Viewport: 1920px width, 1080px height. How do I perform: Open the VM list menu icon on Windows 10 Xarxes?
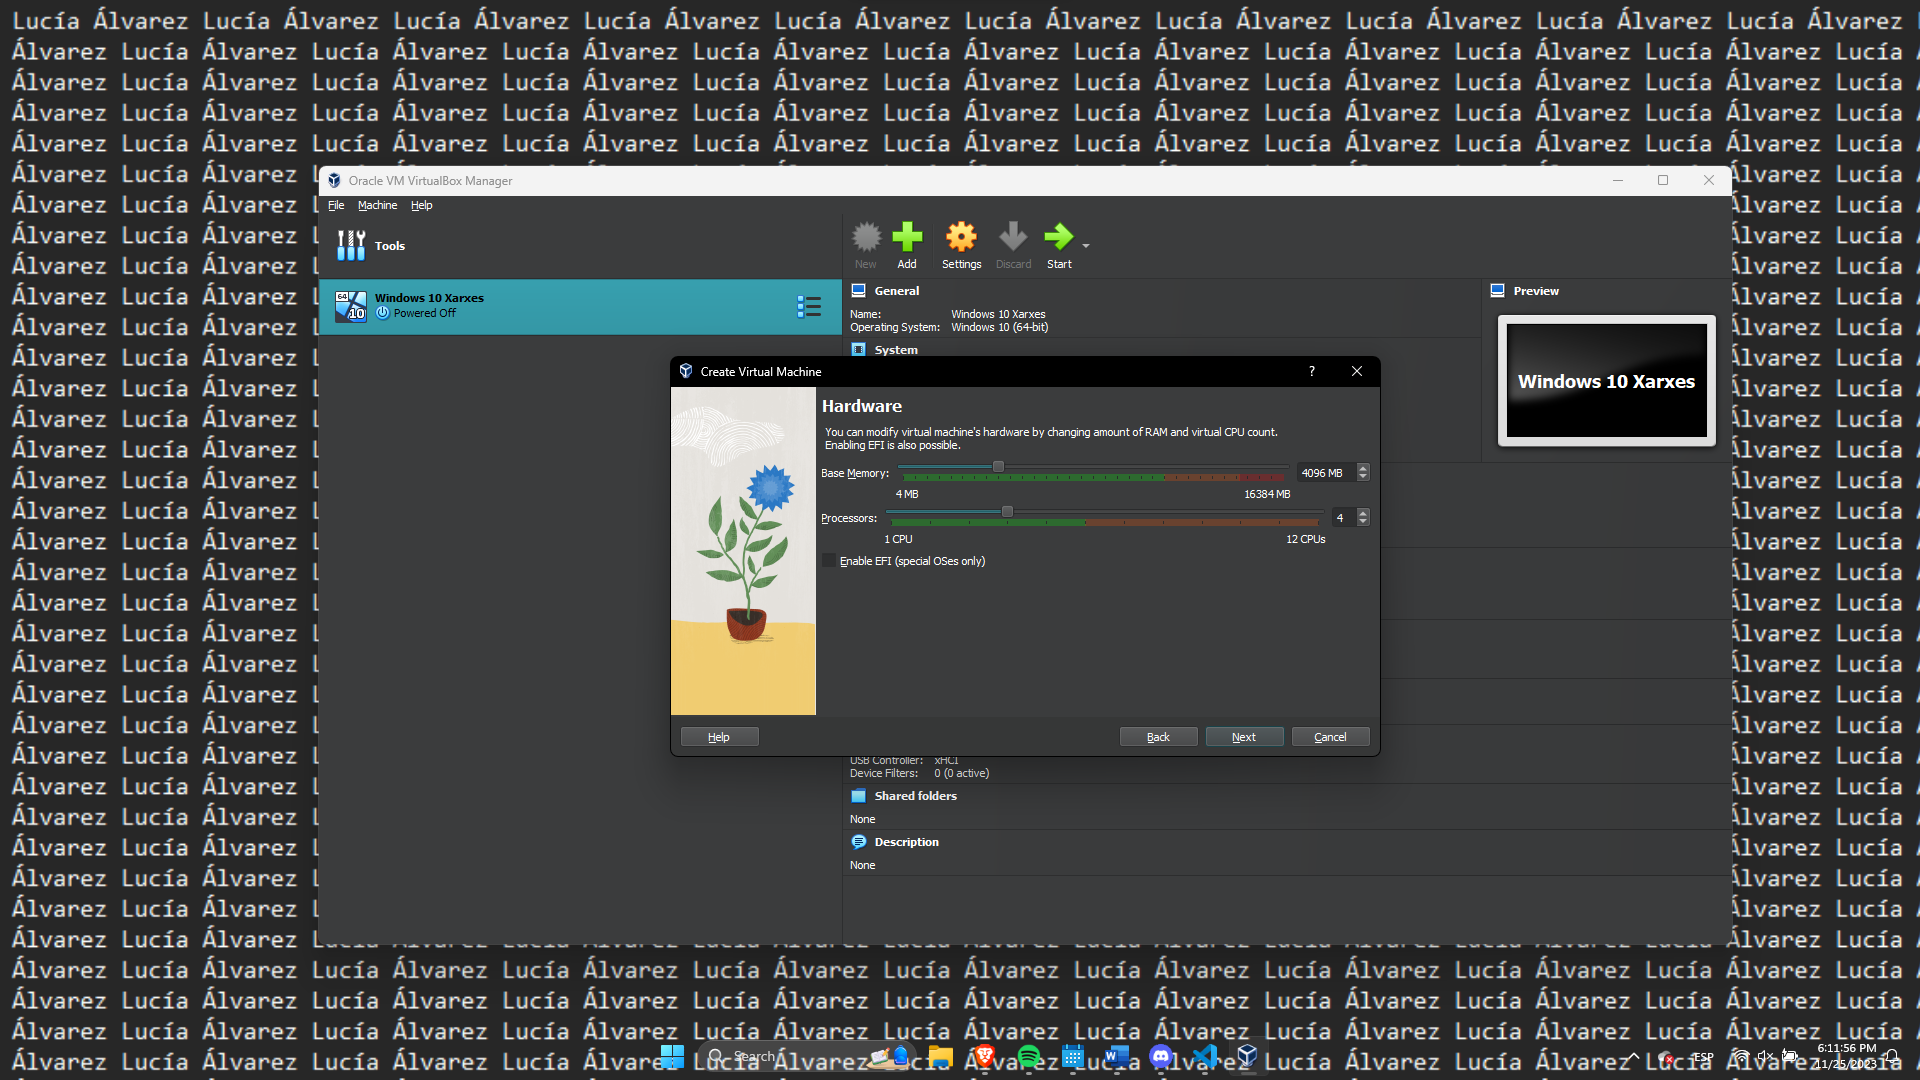pos(809,306)
